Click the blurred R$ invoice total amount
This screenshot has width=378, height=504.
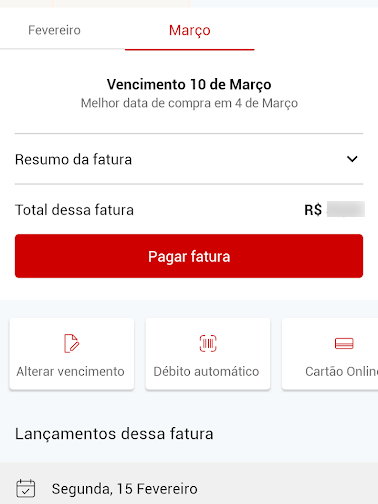point(346,209)
